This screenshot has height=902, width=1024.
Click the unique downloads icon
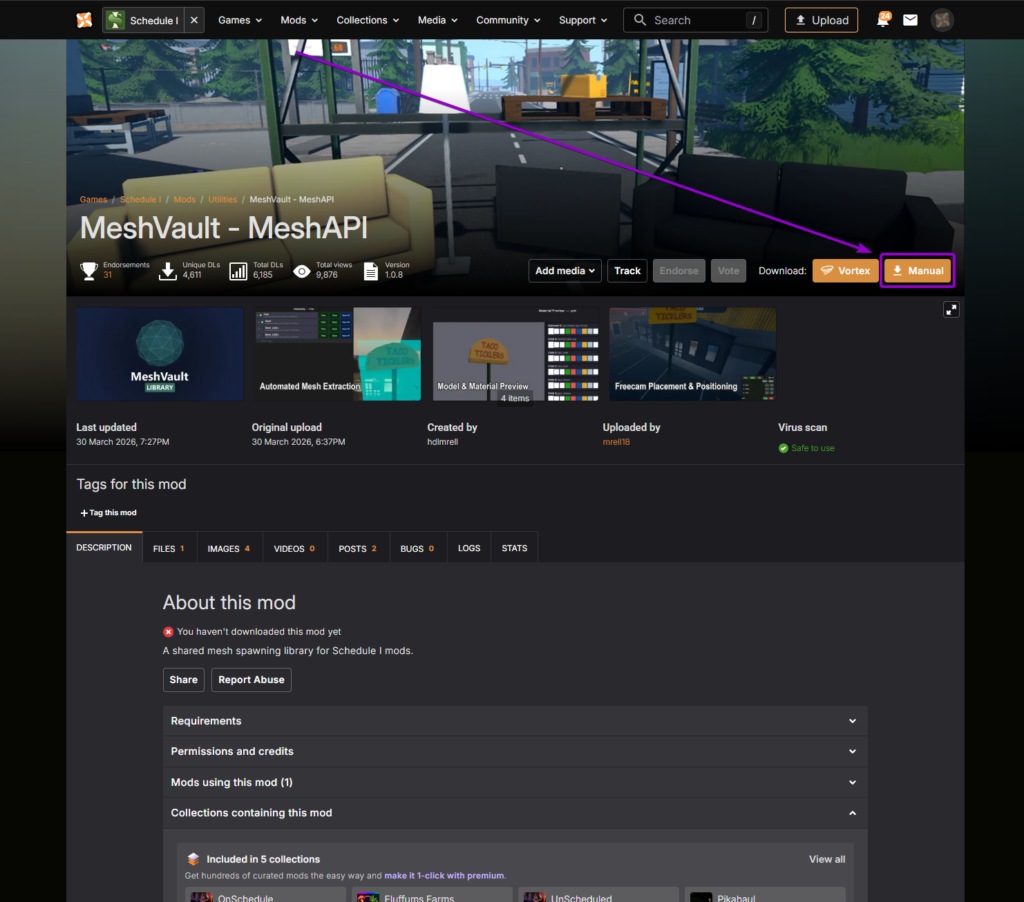168,270
